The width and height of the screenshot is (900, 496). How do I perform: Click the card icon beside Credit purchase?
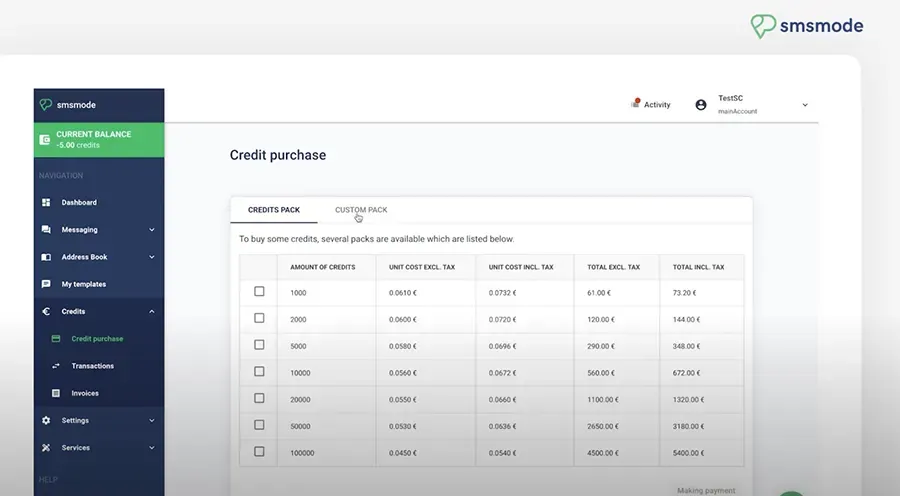coord(56,339)
